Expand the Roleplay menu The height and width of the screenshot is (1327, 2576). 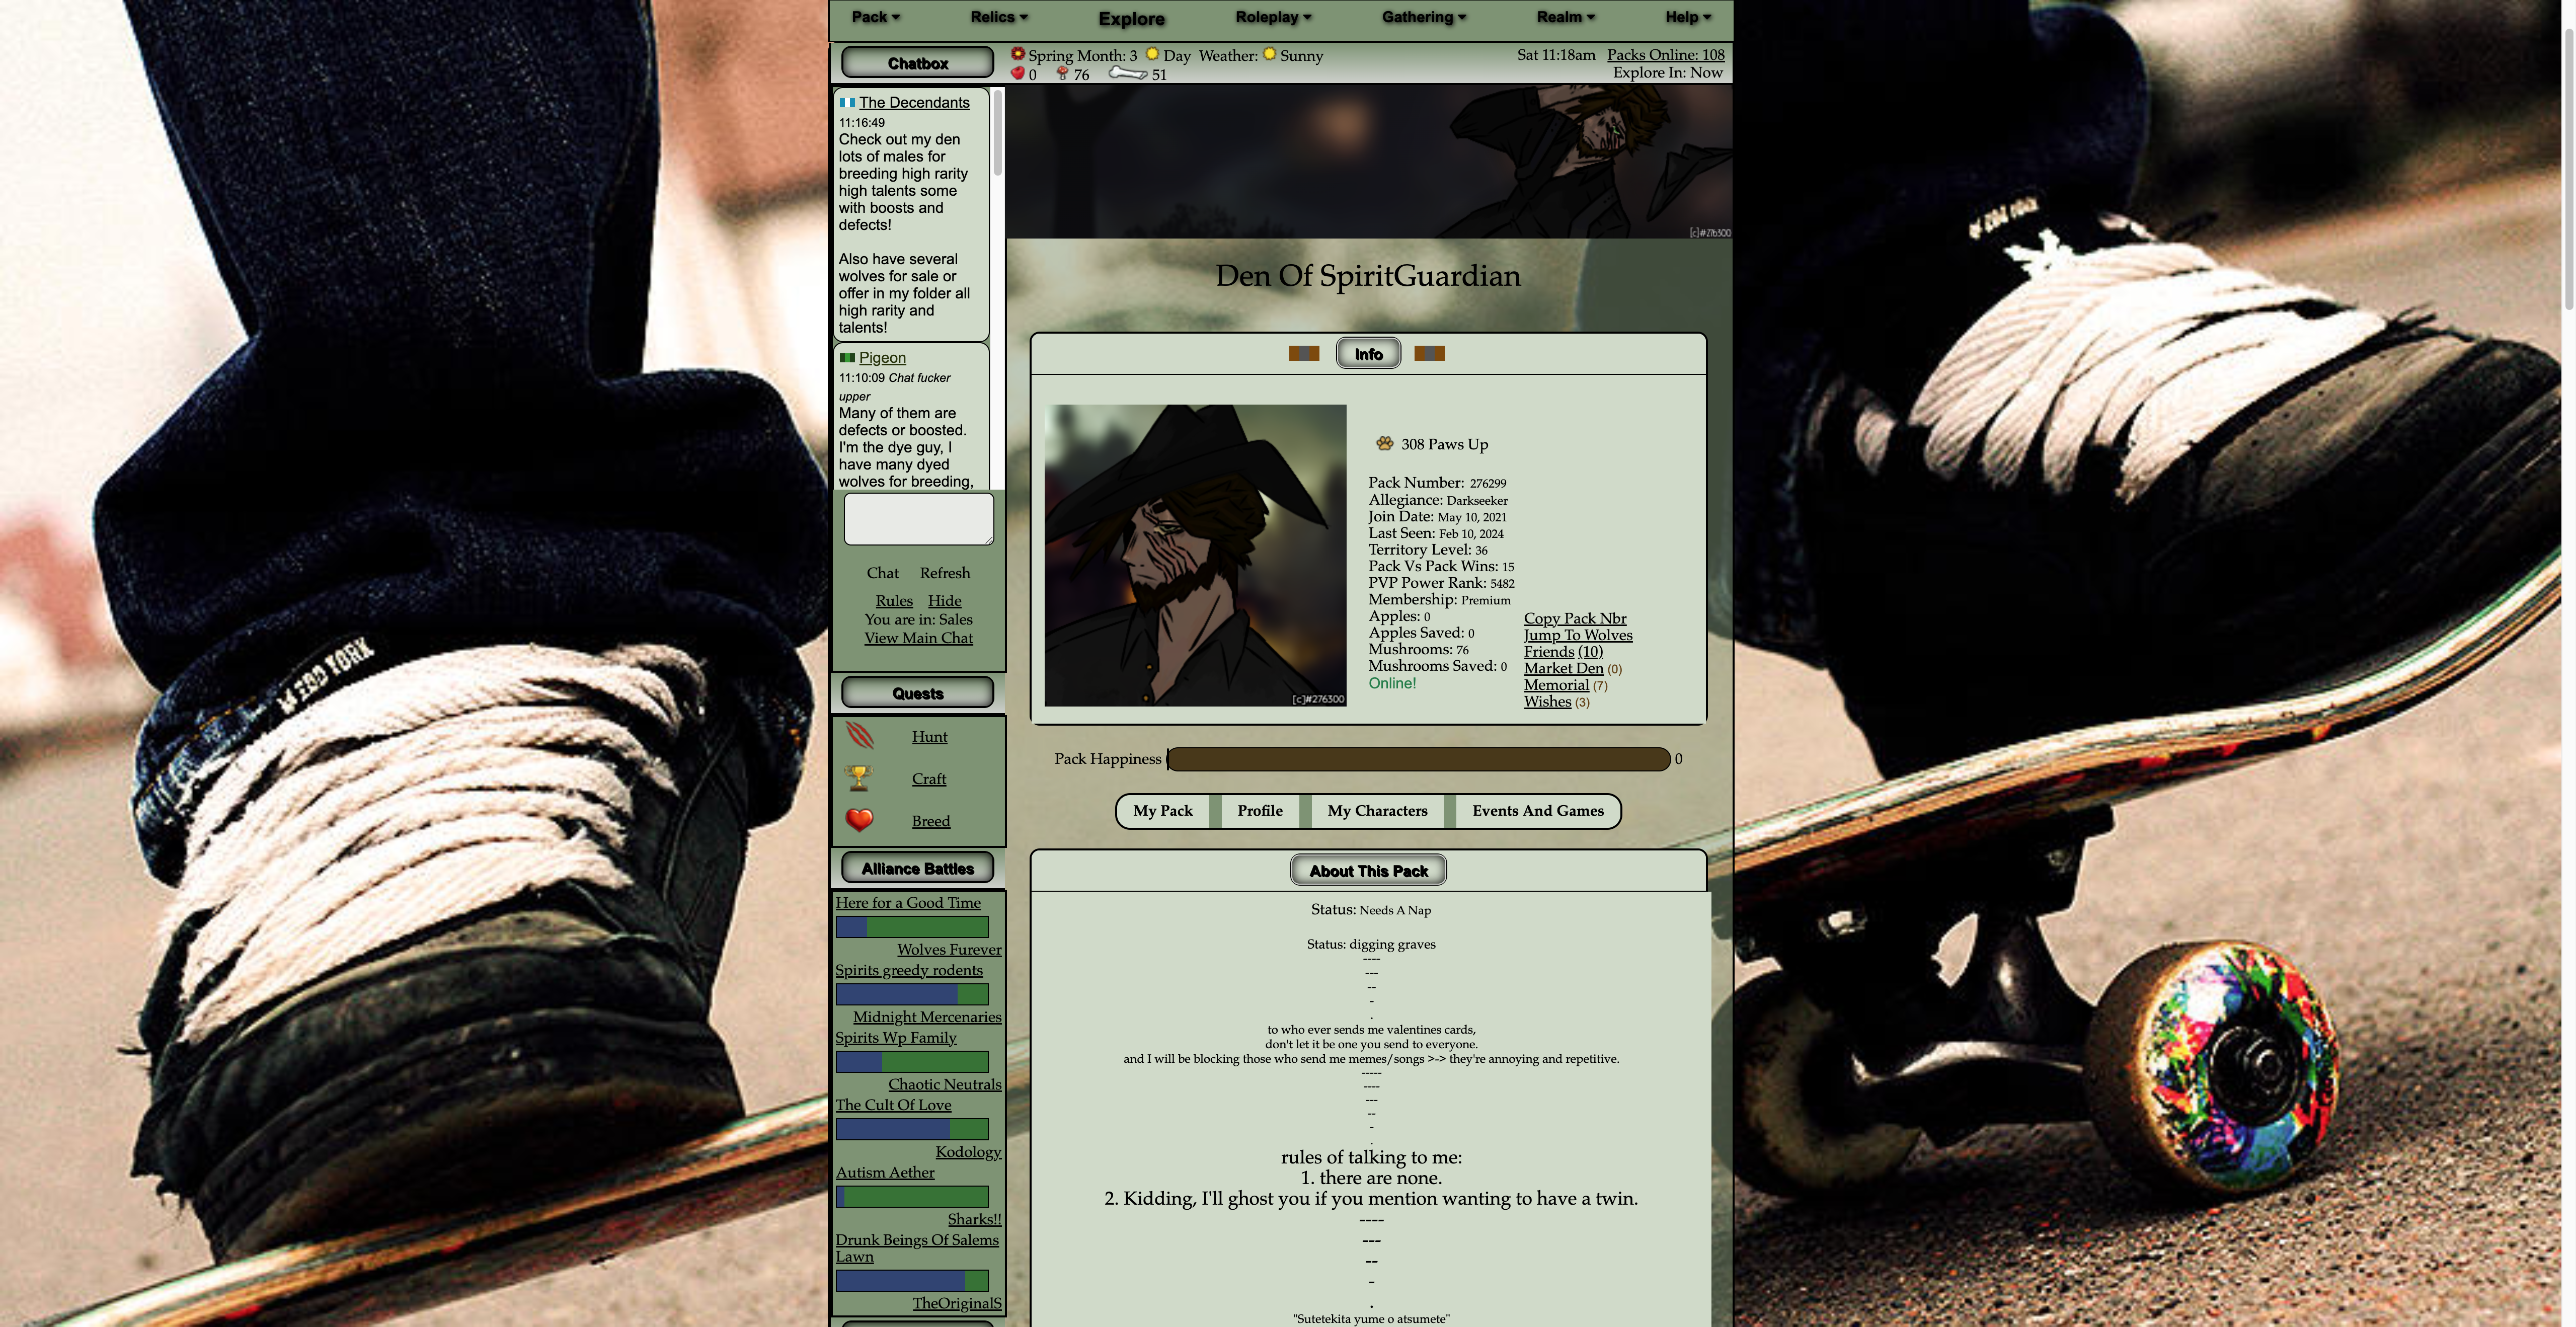pos(1273,17)
